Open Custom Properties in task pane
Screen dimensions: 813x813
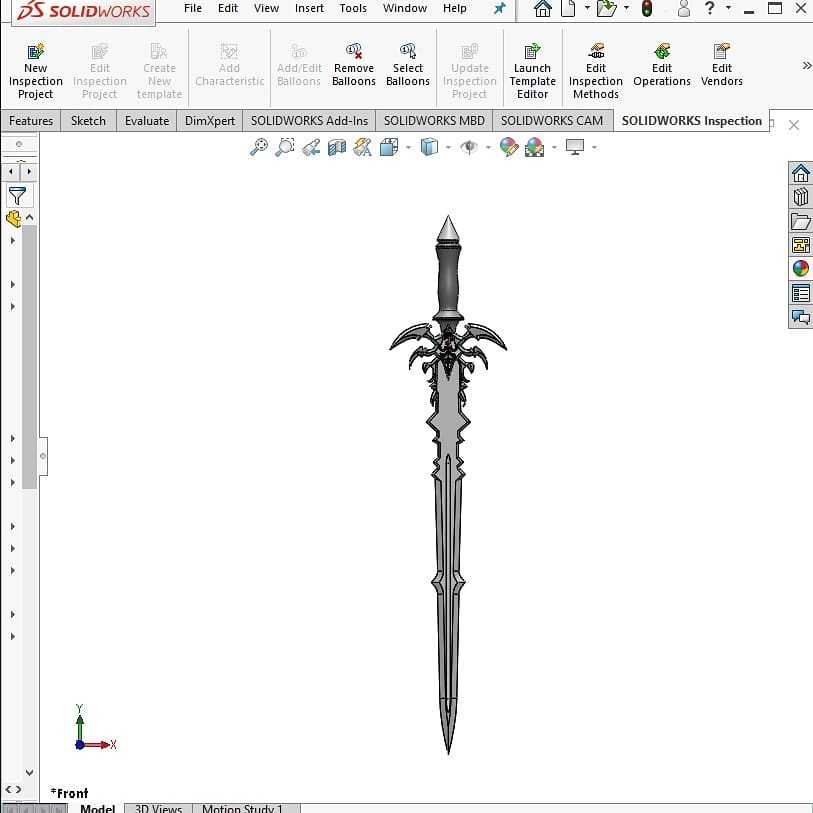point(801,293)
